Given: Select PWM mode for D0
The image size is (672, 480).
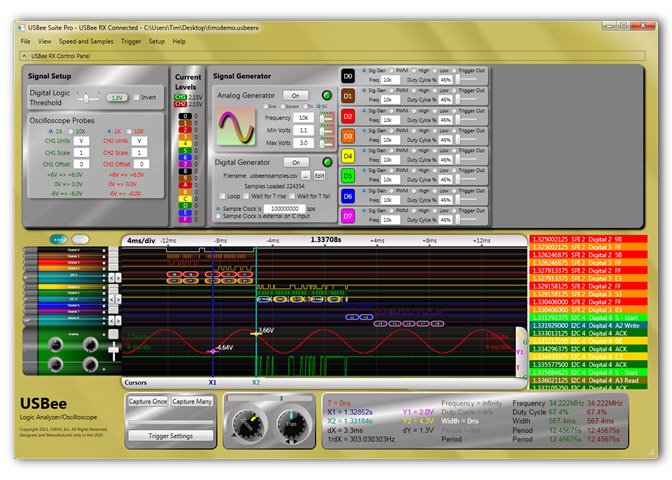Looking at the screenshot, I should click(x=391, y=70).
